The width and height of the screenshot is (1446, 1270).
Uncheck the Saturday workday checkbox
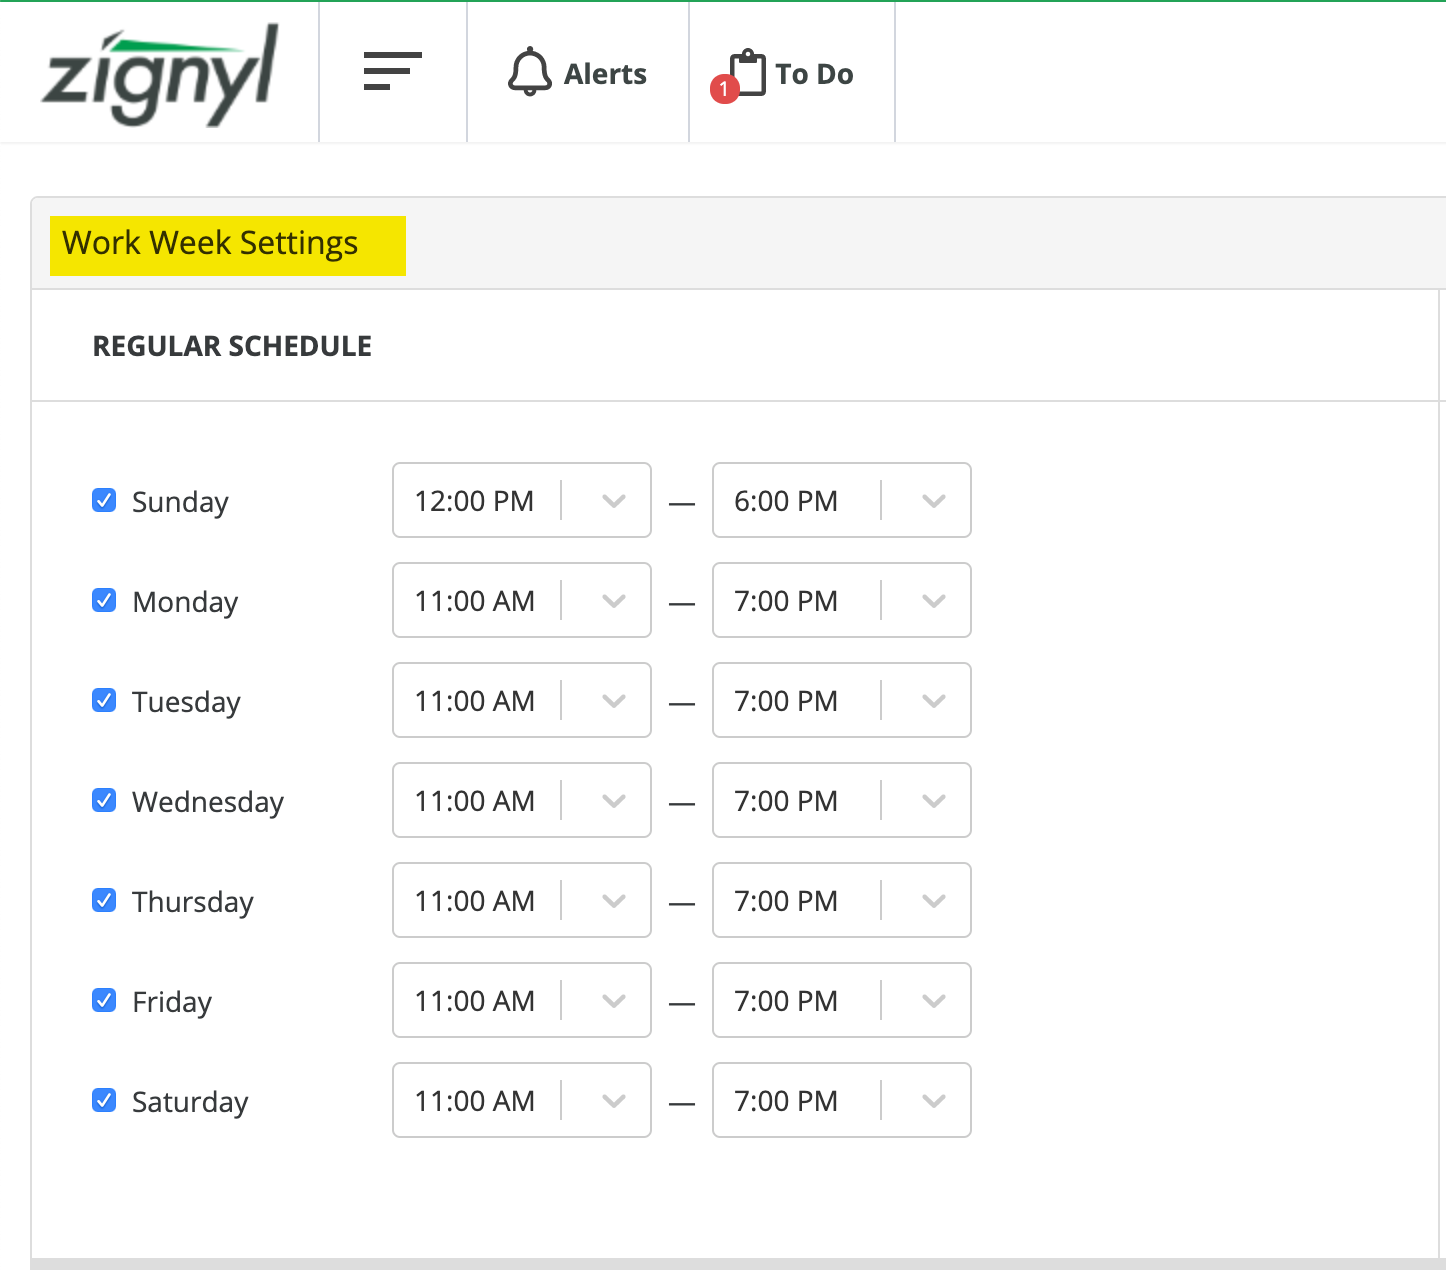tap(104, 1100)
